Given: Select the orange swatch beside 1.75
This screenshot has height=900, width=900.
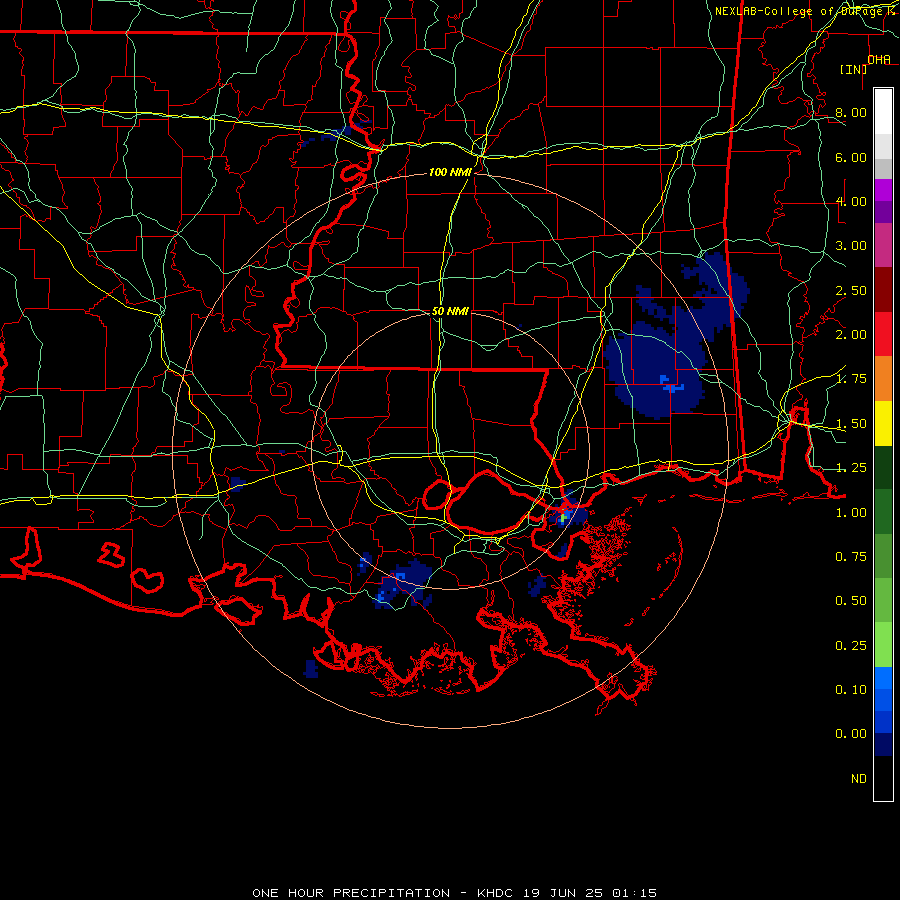Looking at the screenshot, I should (883, 379).
